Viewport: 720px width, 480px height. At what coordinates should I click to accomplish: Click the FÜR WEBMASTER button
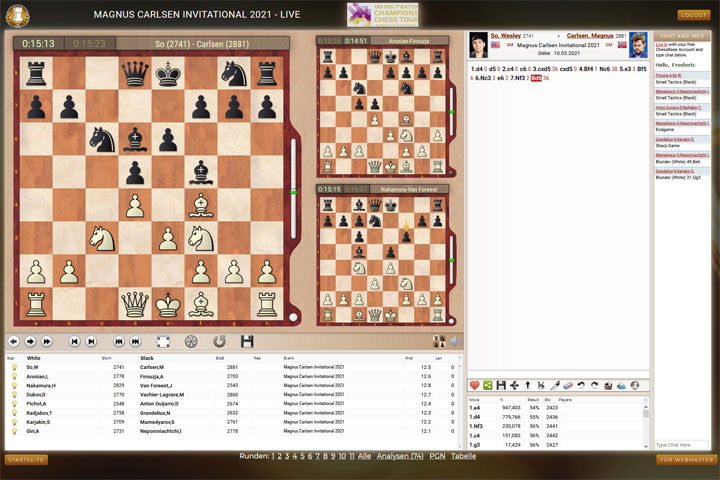[686, 460]
